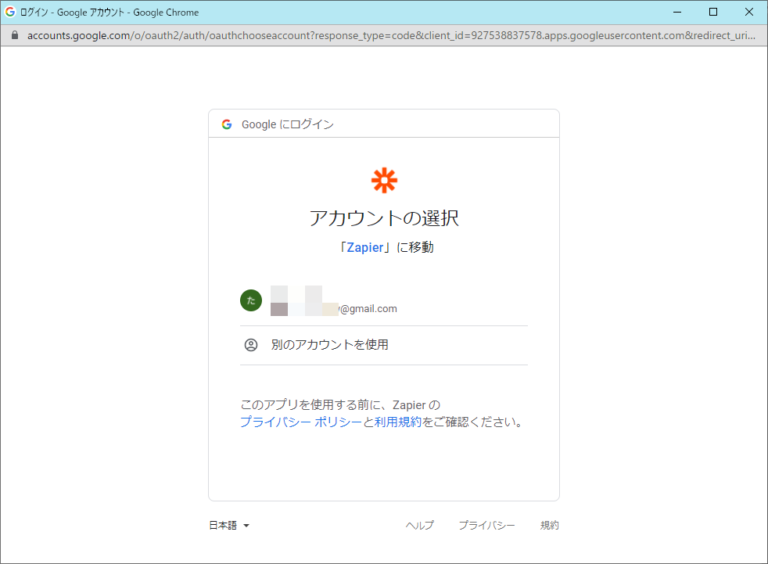Open the 規約 footer link
Viewport: 768px width, 564px height.
coord(550,525)
